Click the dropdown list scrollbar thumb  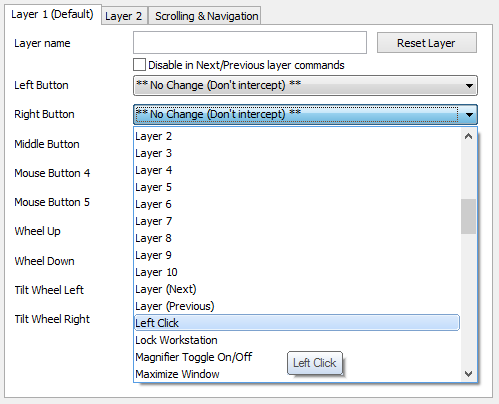[469, 216]
